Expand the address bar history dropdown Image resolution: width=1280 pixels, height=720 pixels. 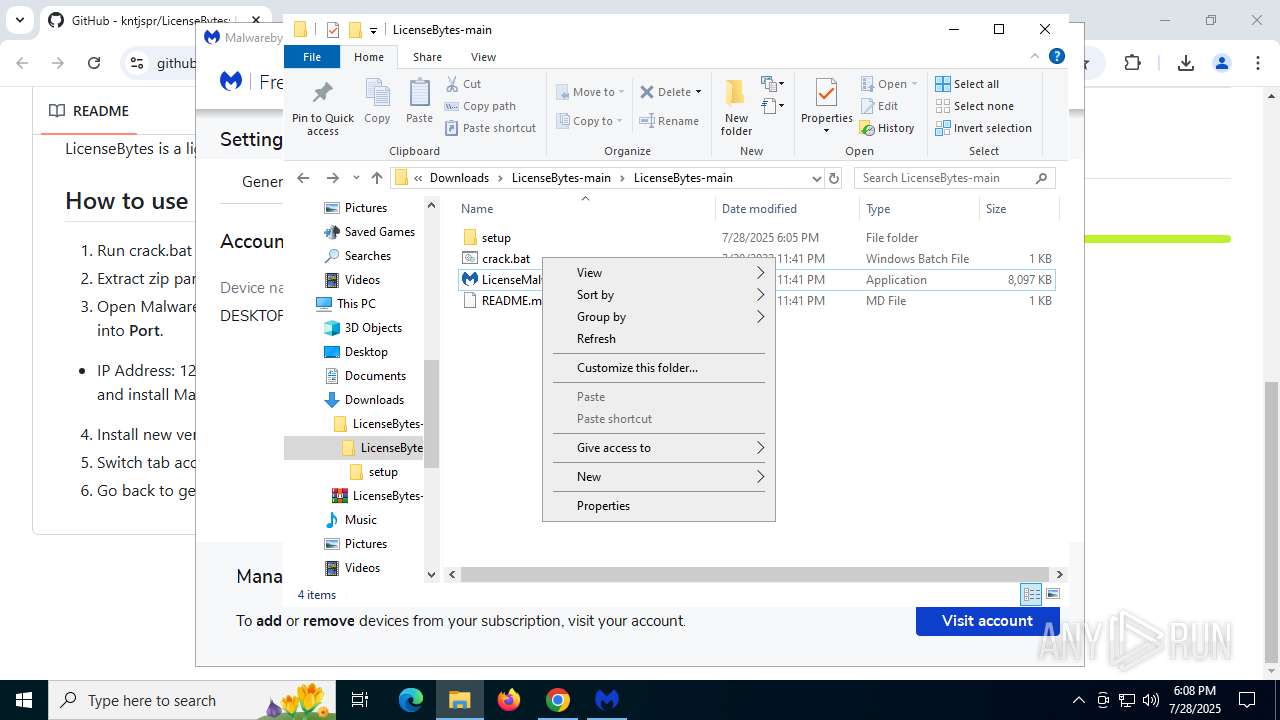coord(816,178)
